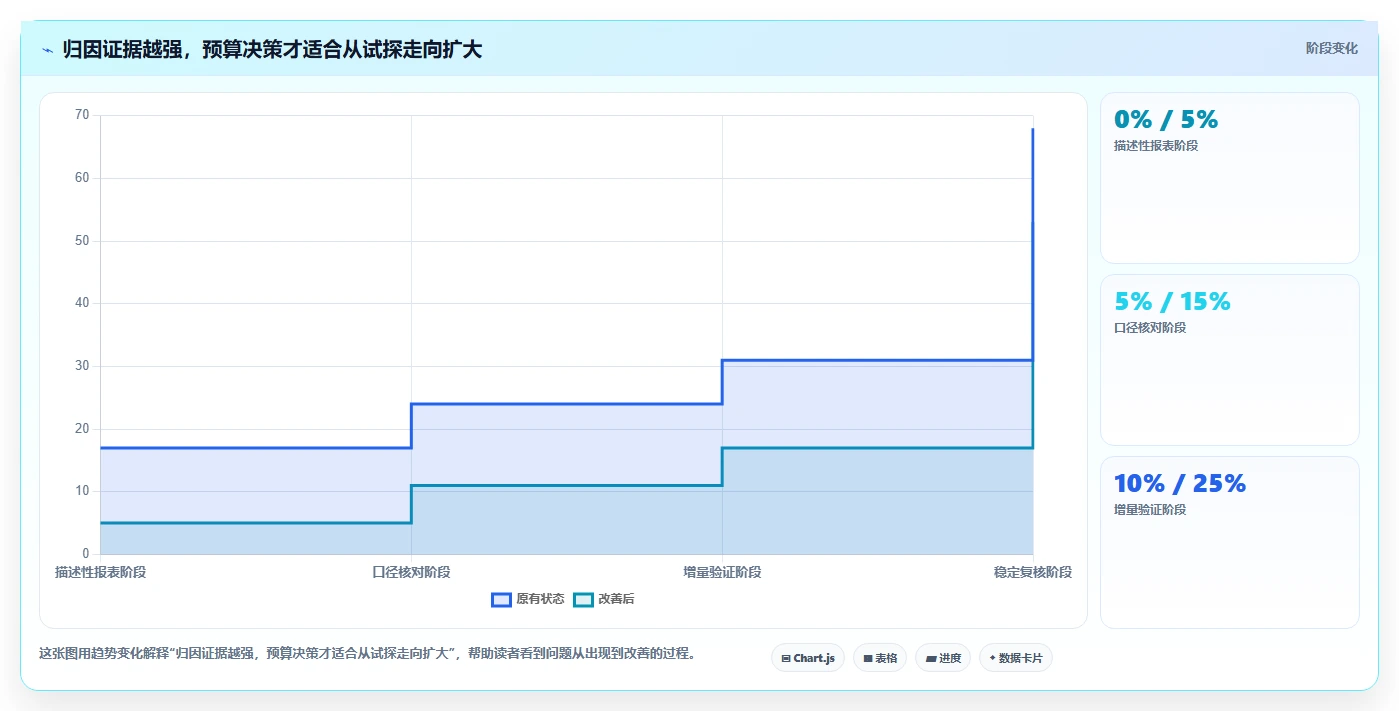1399x711 pixels.
Task: Open the 10% / 25% 增量验证阶段 card
Action: (x=1230, y=542)
